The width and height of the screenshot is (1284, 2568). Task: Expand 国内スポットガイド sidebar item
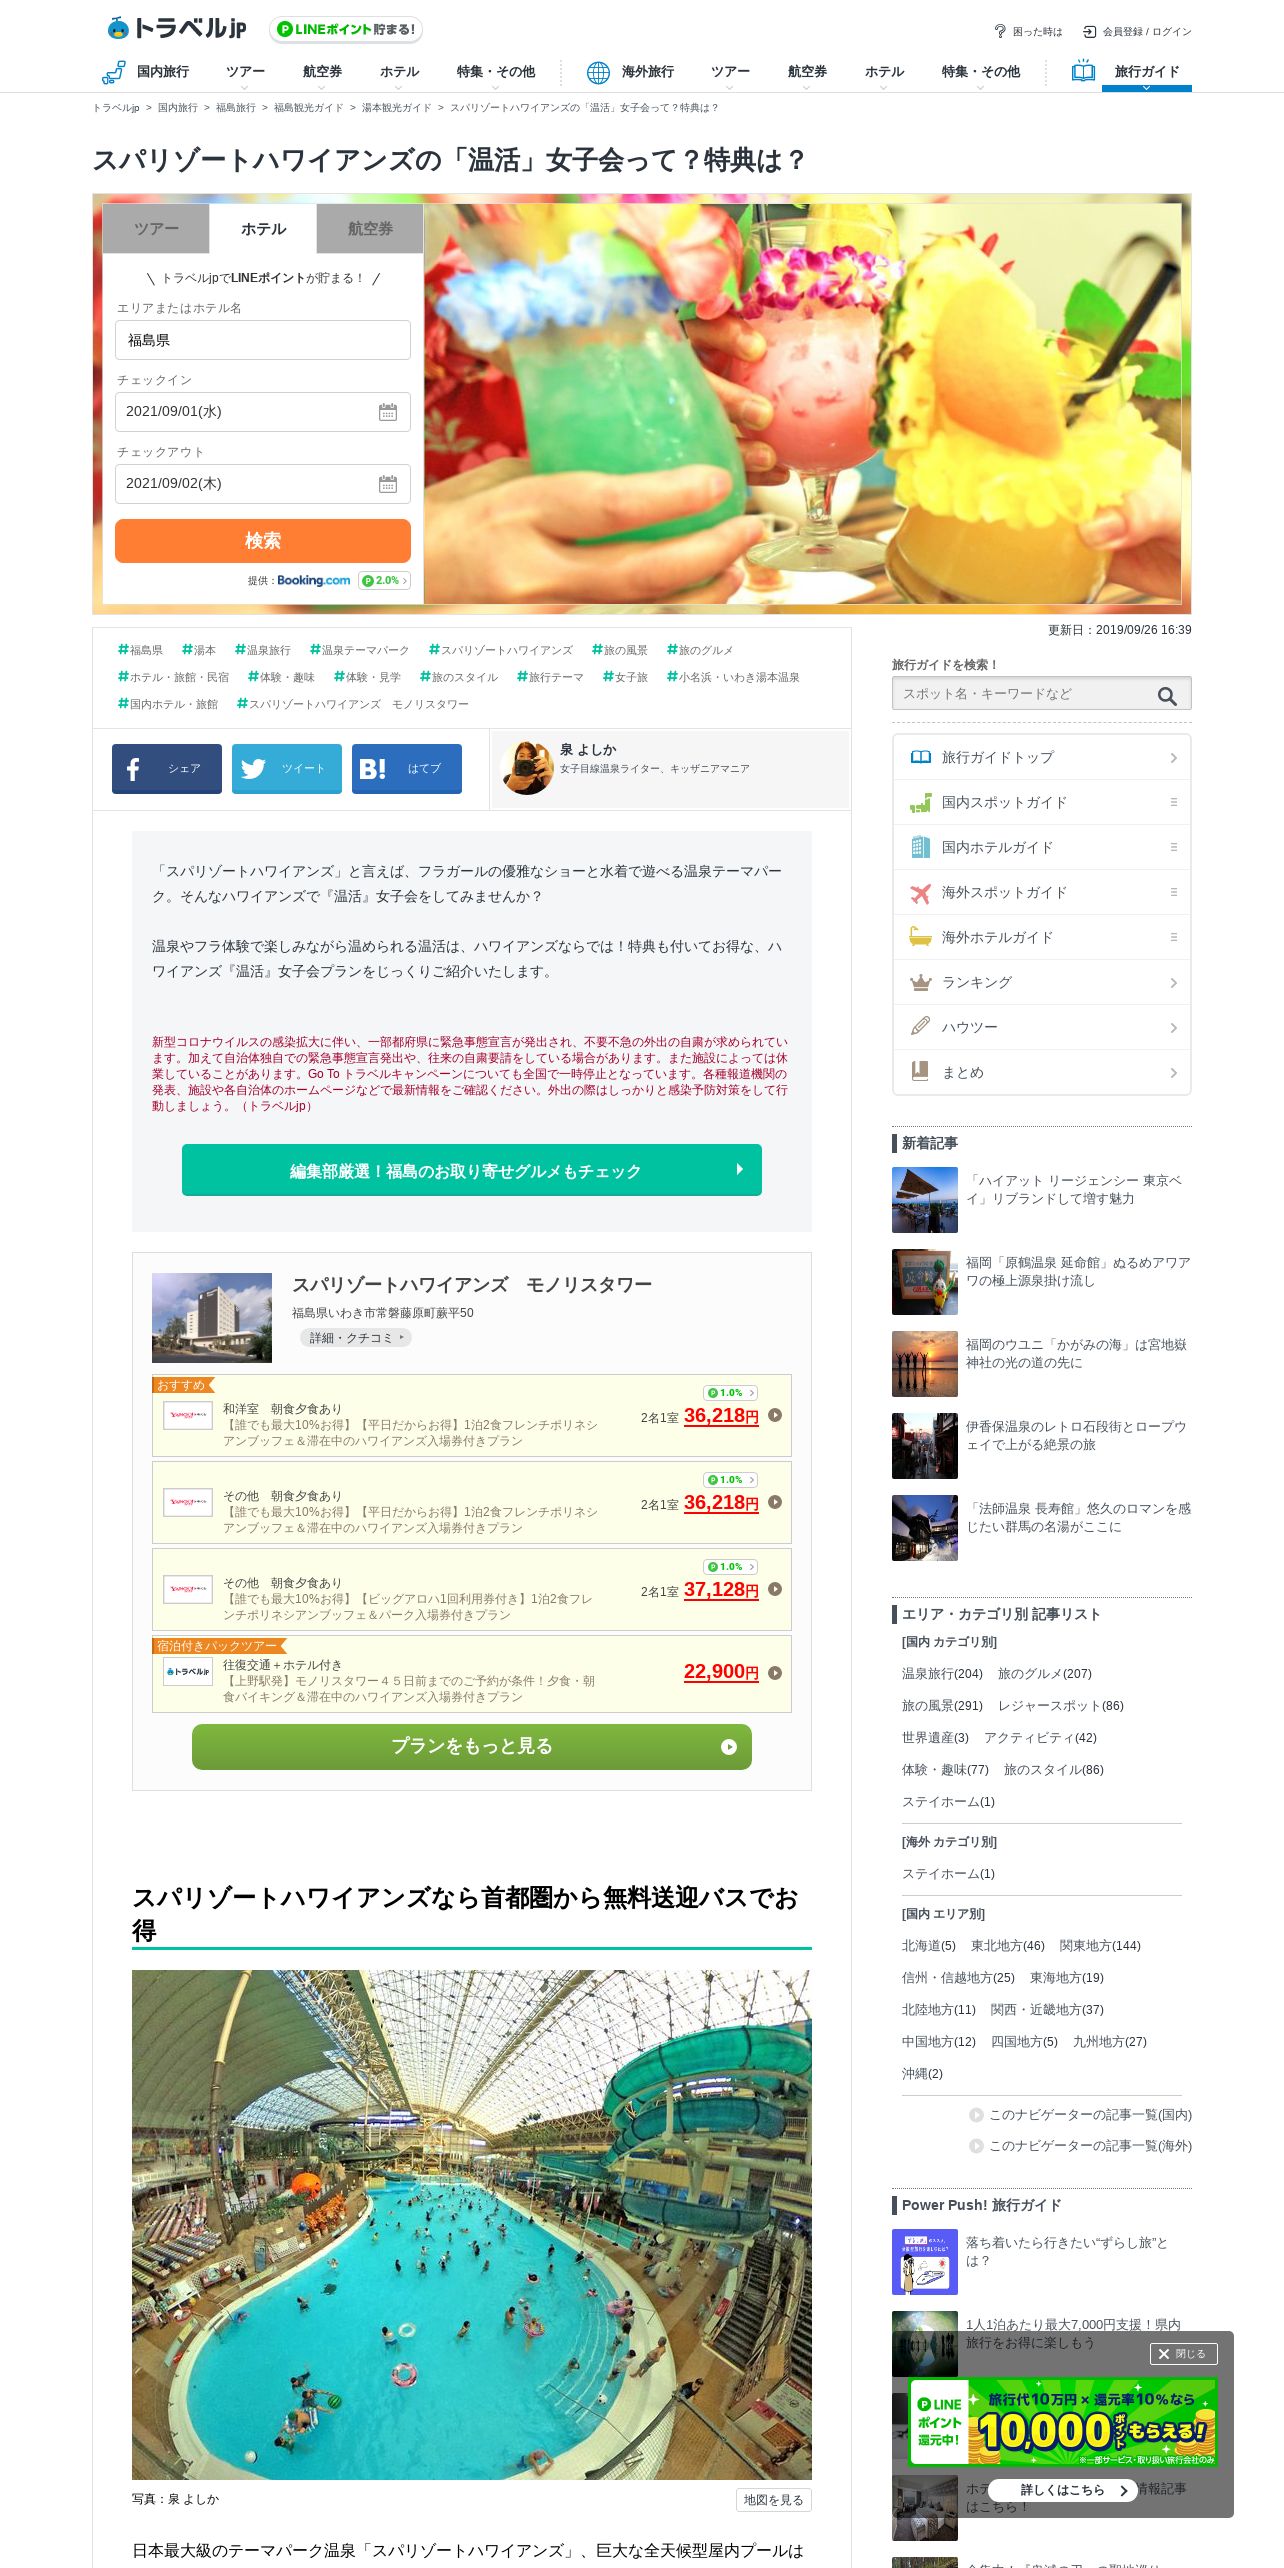tap(1042, 802)
